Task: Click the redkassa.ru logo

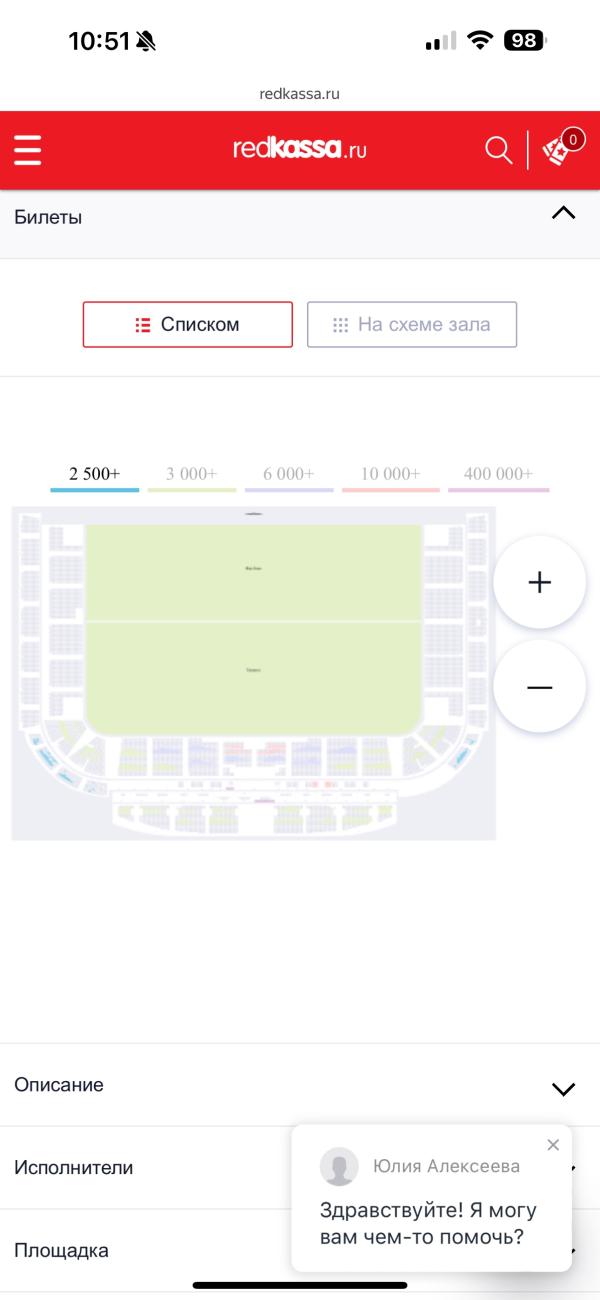Action: click(300, 150)
